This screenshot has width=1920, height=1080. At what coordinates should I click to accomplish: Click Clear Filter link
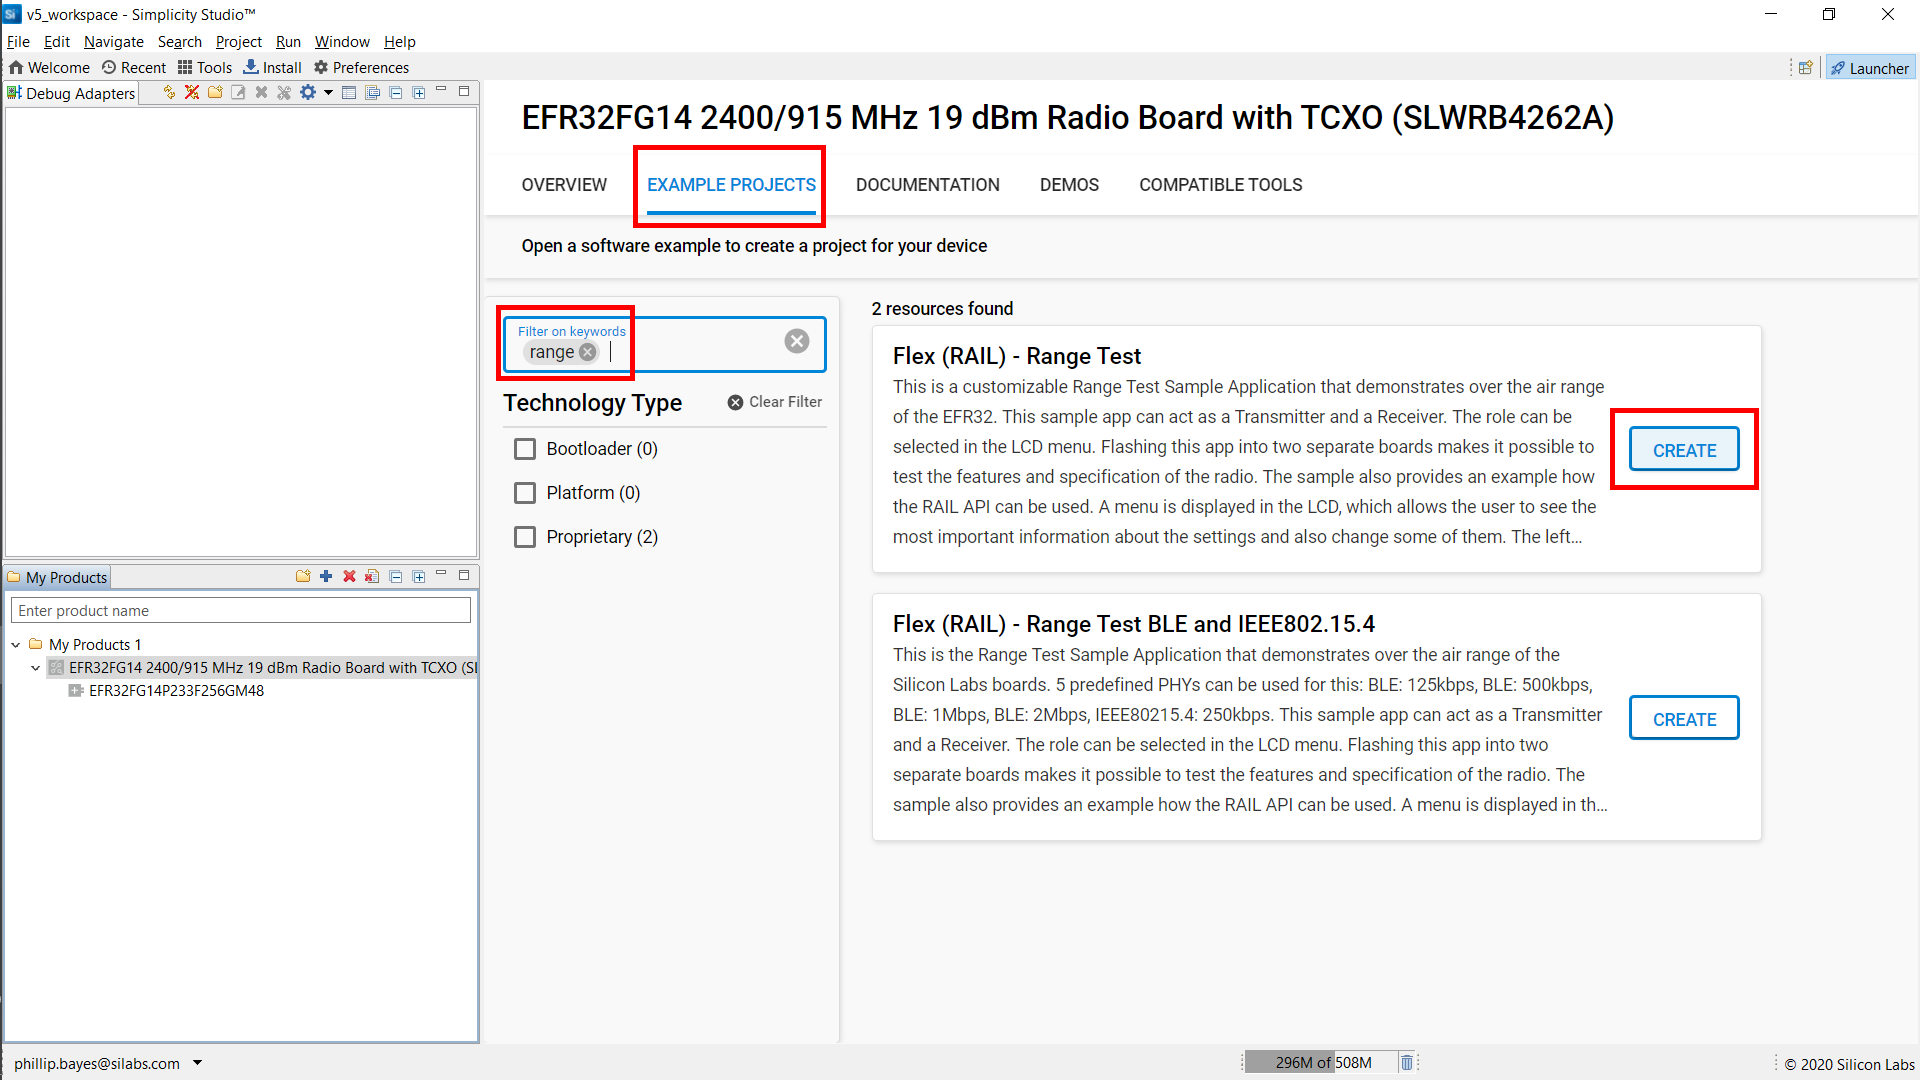pyautogui.click(x=775, y=402)
